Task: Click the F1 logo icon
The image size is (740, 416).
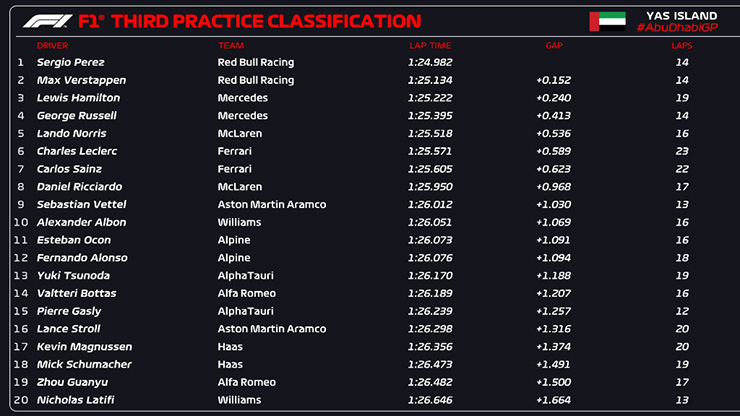Action: point(46,21)
